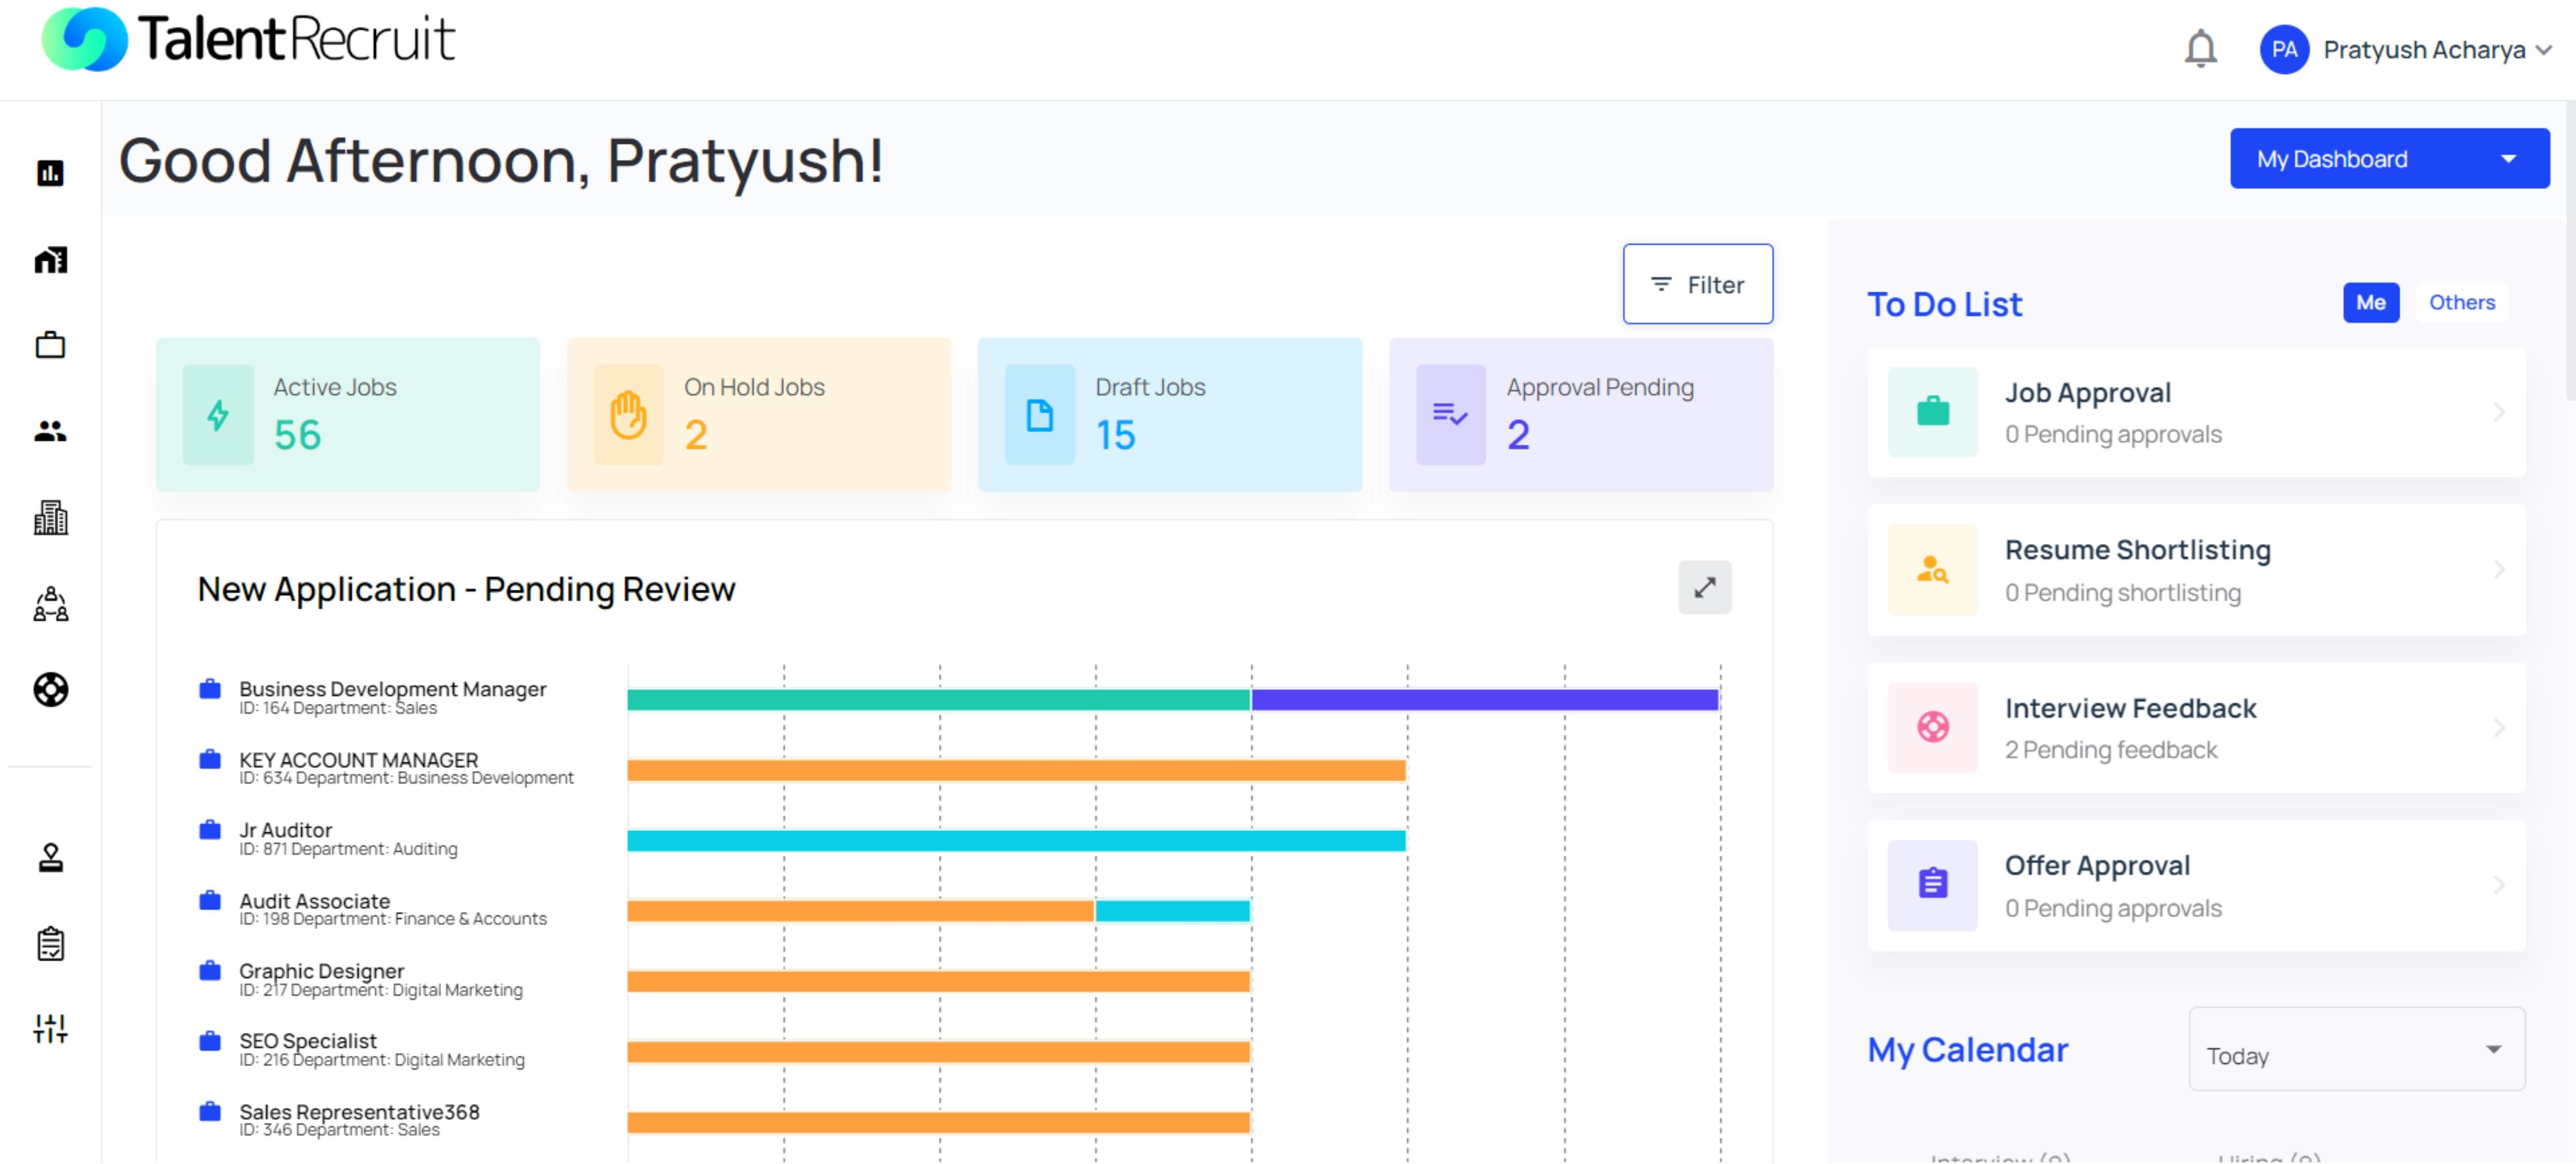Viewport: 2576px width, 1164px height.
Task: Click the Filter button
Action: click(x=1697, y=283)
